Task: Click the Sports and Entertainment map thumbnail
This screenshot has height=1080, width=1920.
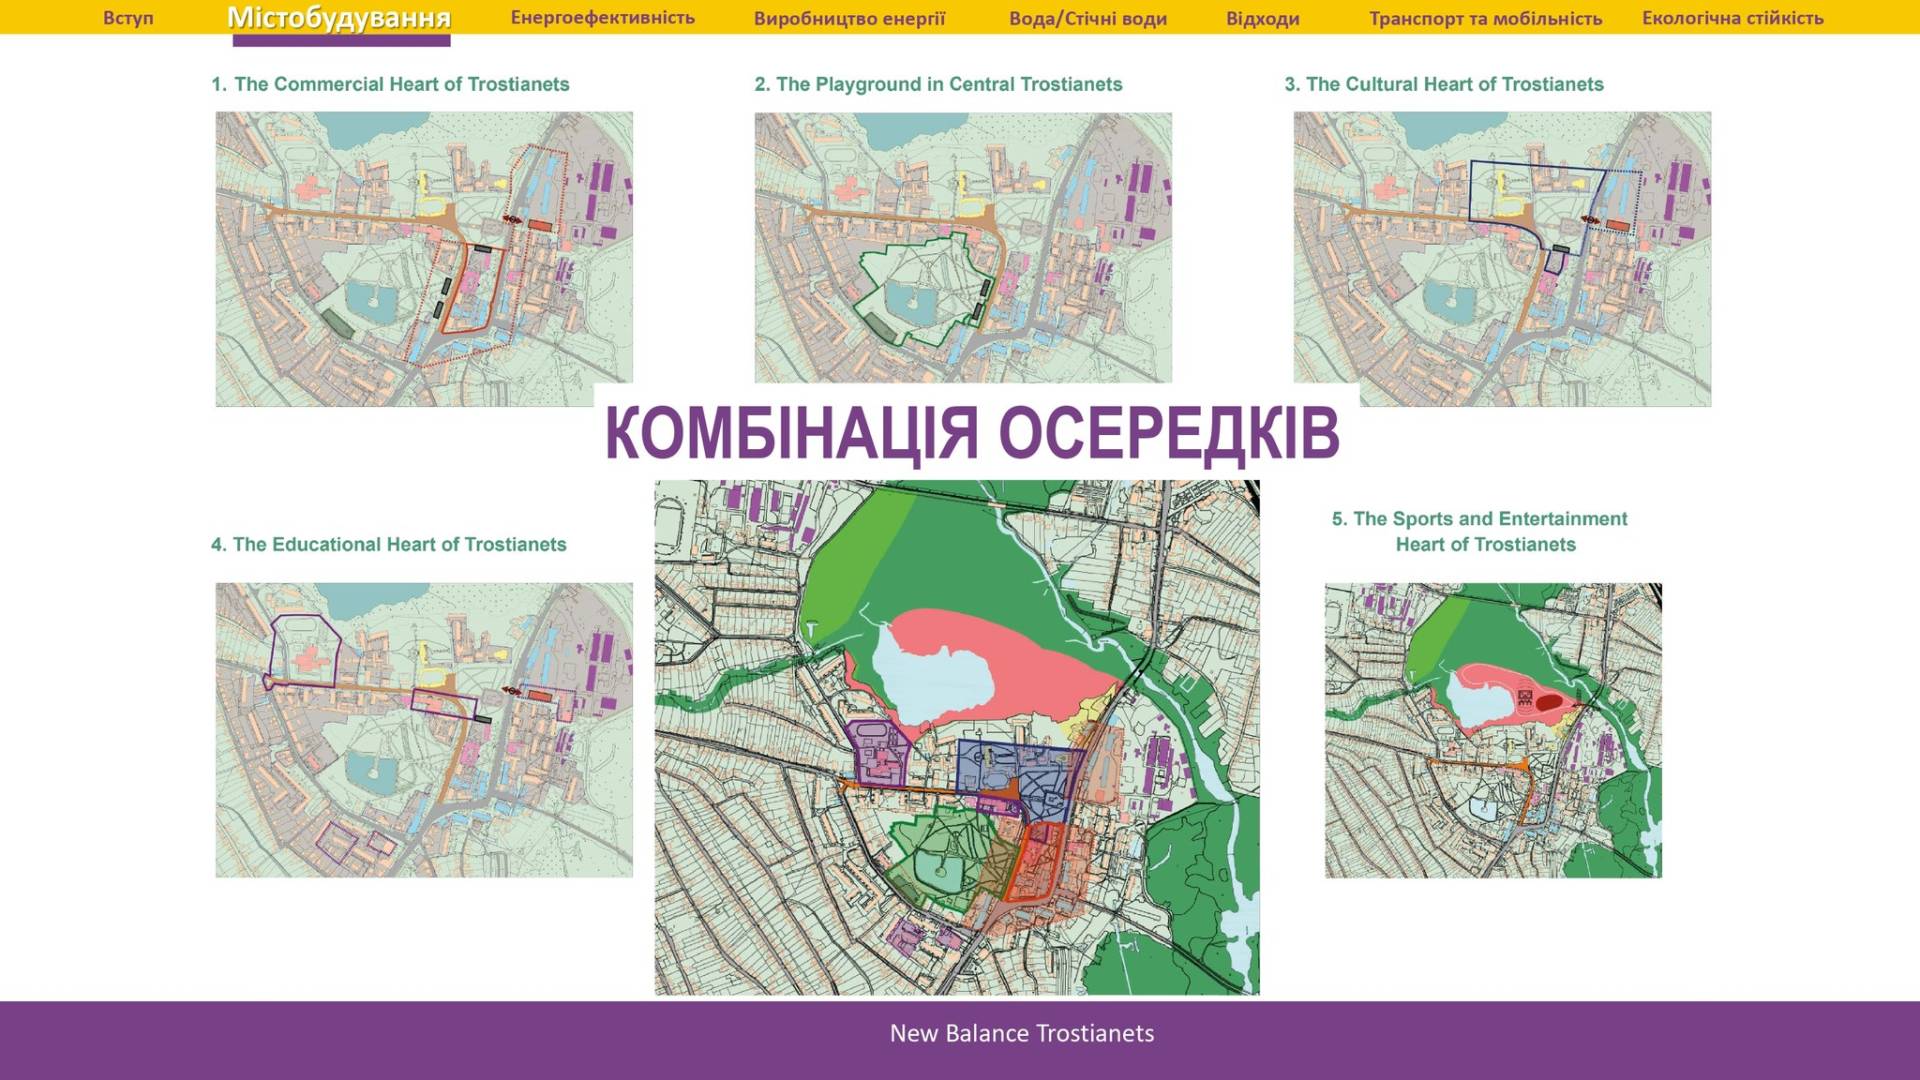Action: 1493,730
